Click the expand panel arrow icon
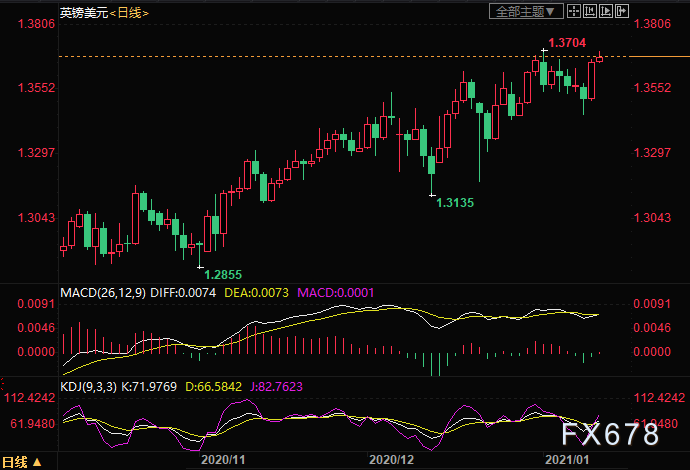 (x=622, y=11)
